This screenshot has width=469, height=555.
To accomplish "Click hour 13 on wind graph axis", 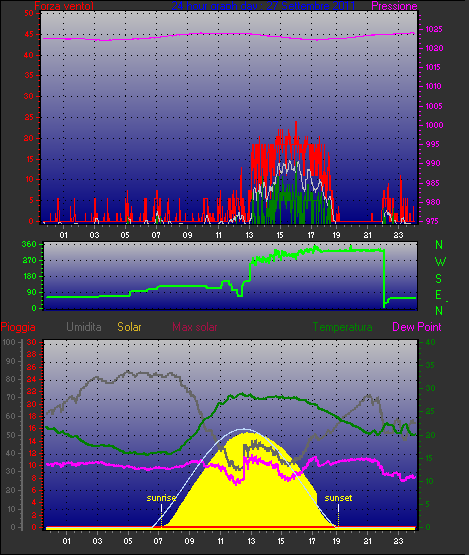I will pyautogui.click(x=249, y=235).
